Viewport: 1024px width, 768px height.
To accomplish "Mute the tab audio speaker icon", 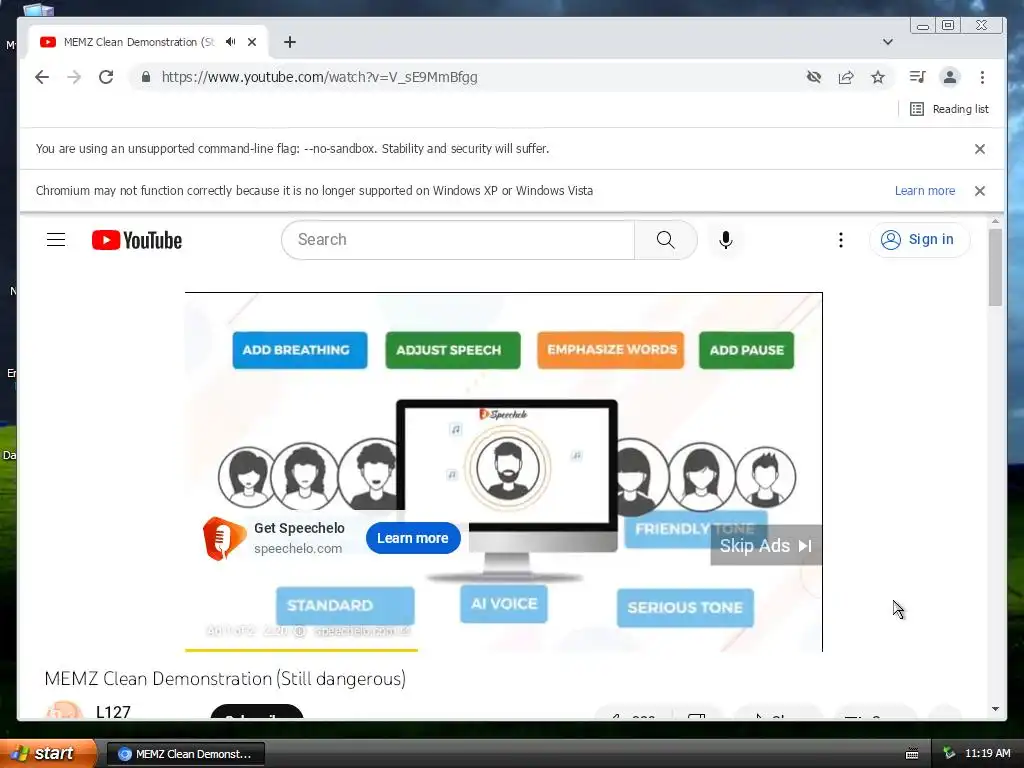I will pos(231,42).
